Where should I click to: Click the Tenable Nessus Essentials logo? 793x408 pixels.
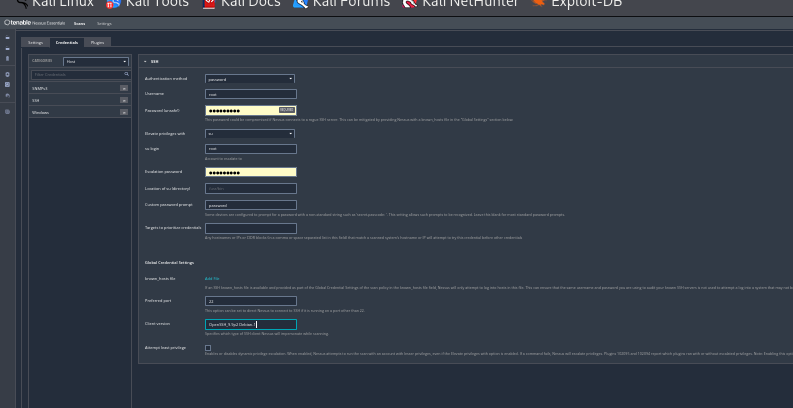click(x=34, y=23)
